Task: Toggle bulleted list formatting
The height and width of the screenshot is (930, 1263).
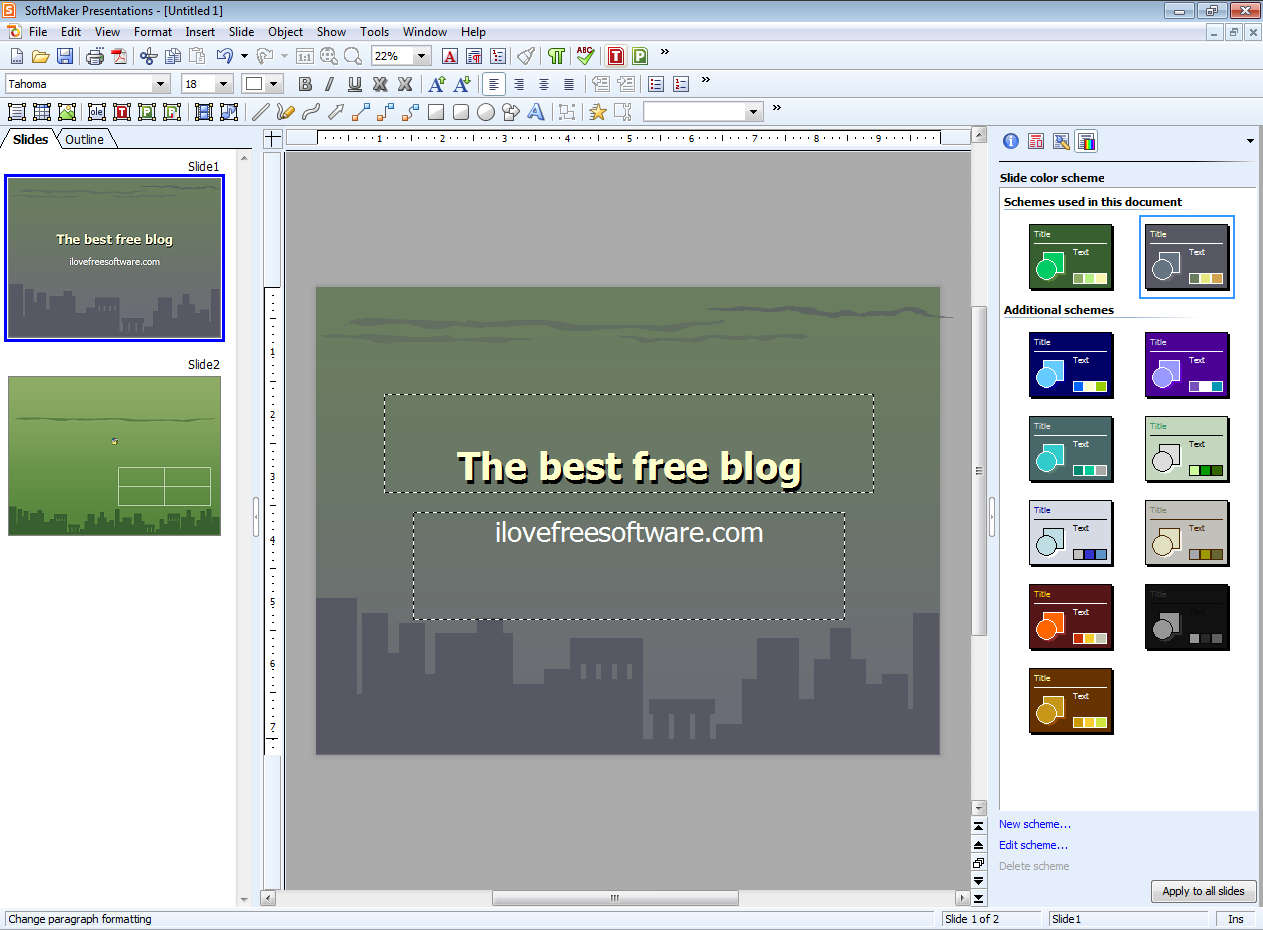Action: 656,84
